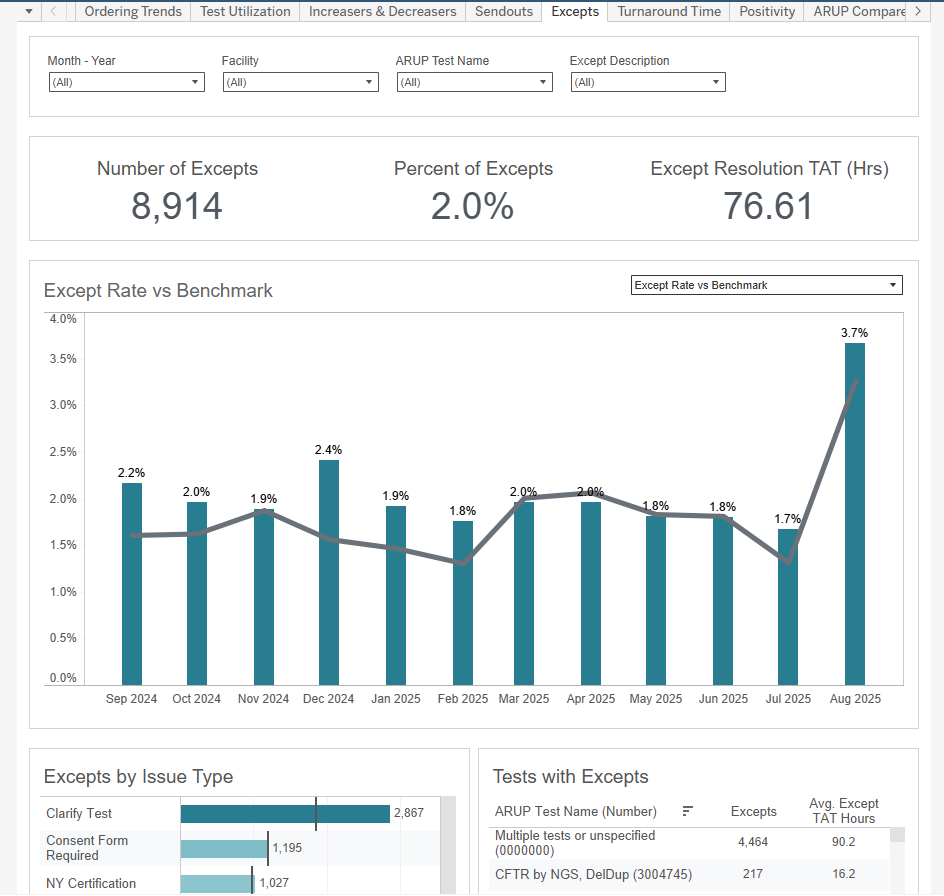Select the Aug 2025 bar in chart
The image size is (944, 896).
click(855, 513)
